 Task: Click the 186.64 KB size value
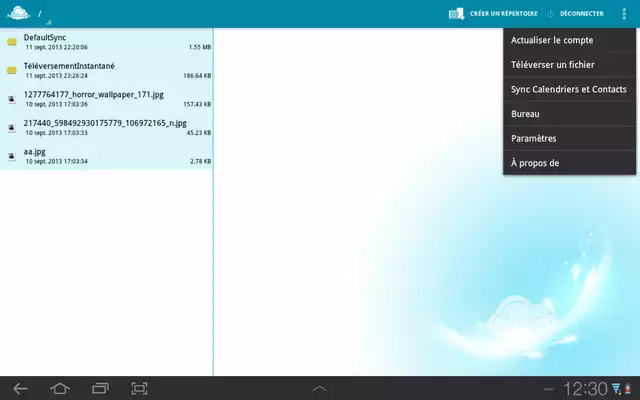click(x=197, y=76)
